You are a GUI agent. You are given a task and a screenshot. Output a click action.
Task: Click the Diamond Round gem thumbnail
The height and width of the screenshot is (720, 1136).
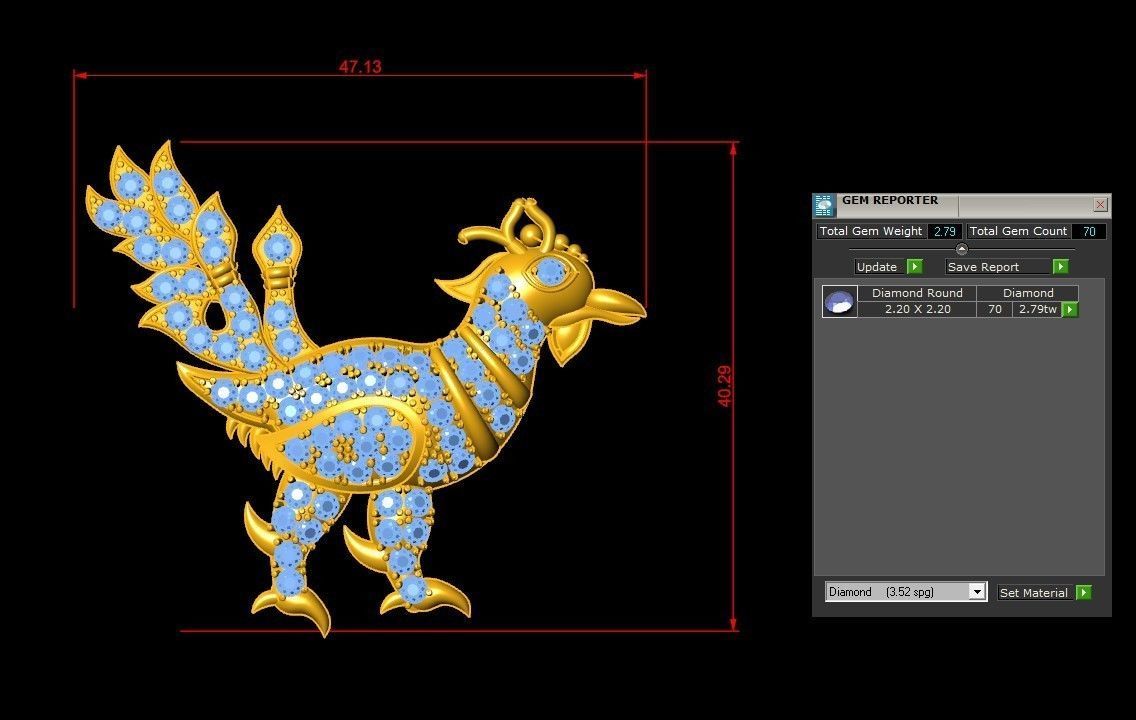point(840,301)
